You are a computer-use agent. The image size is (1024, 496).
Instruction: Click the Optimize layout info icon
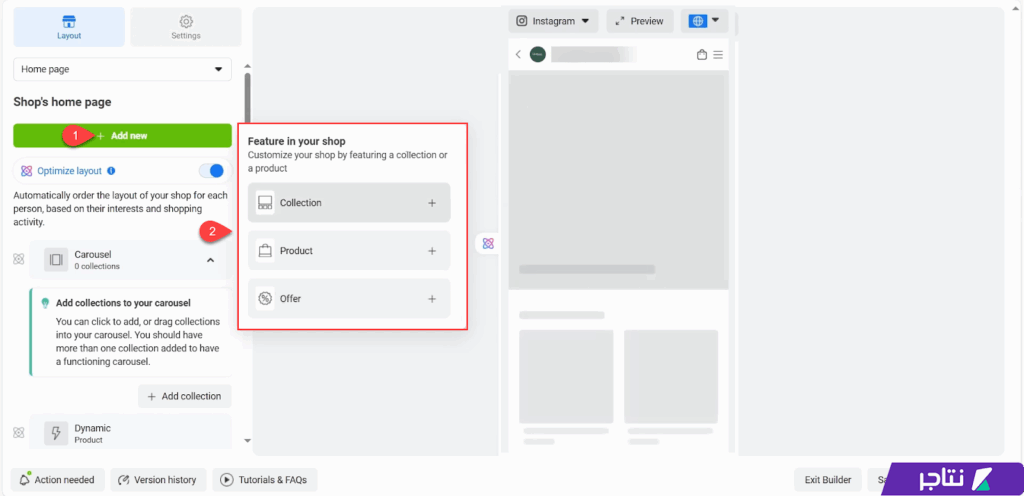pos(111,171)
